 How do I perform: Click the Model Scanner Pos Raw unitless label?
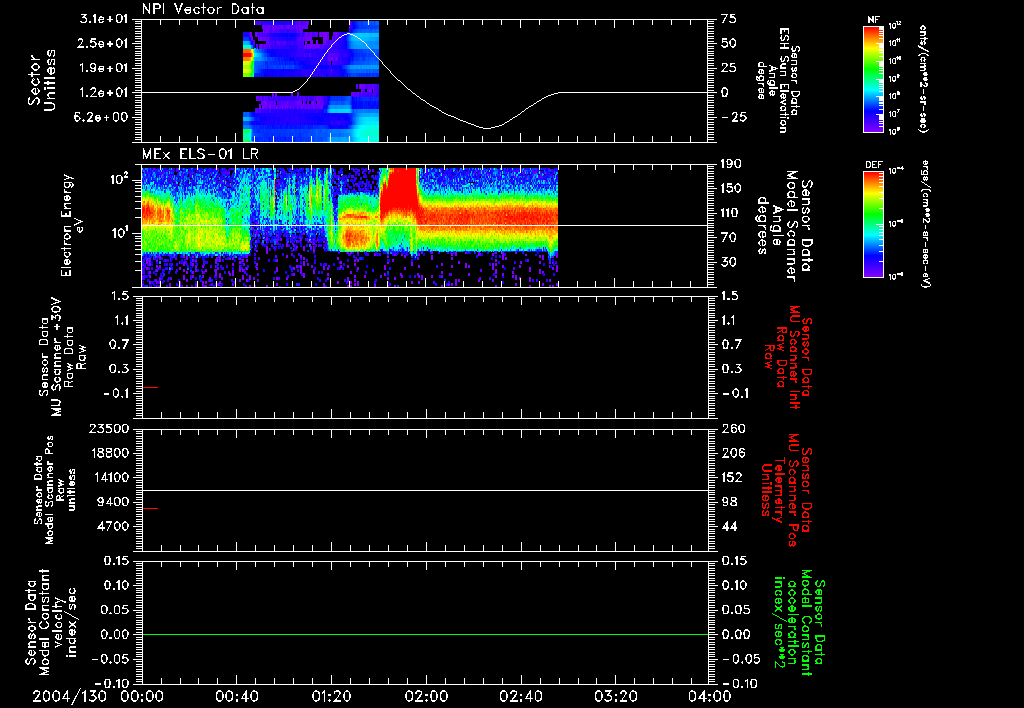tap(56, 490)
